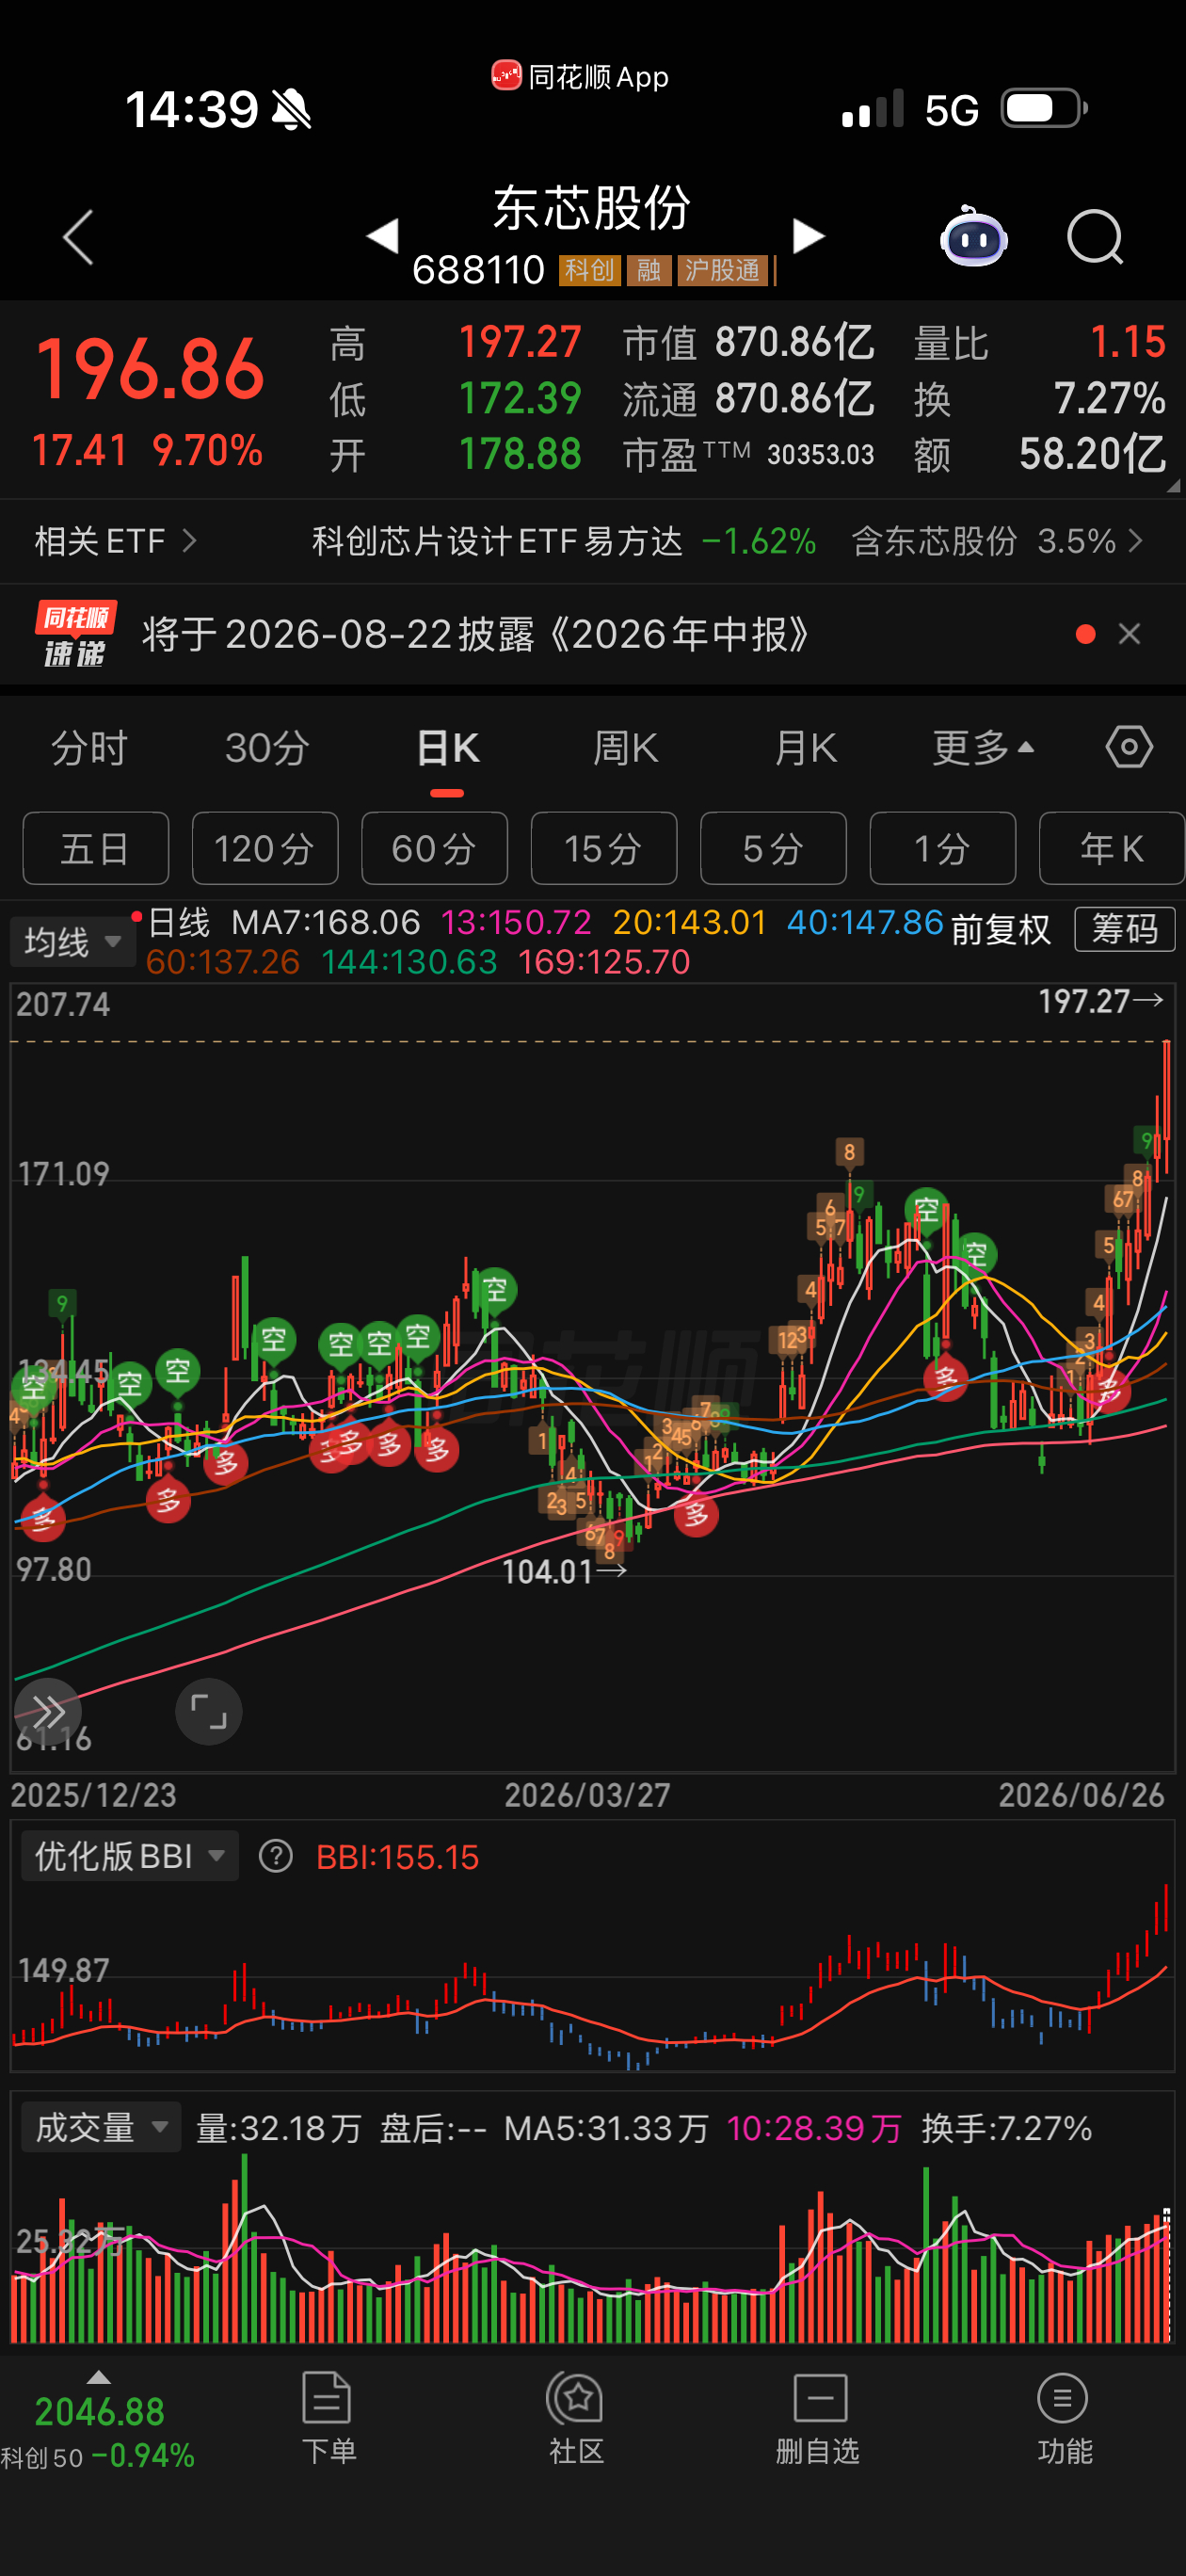This screenshot has height=2576, width=1186.
Task: Tap the 20:143.01 MA label
Action: [690, 922]
